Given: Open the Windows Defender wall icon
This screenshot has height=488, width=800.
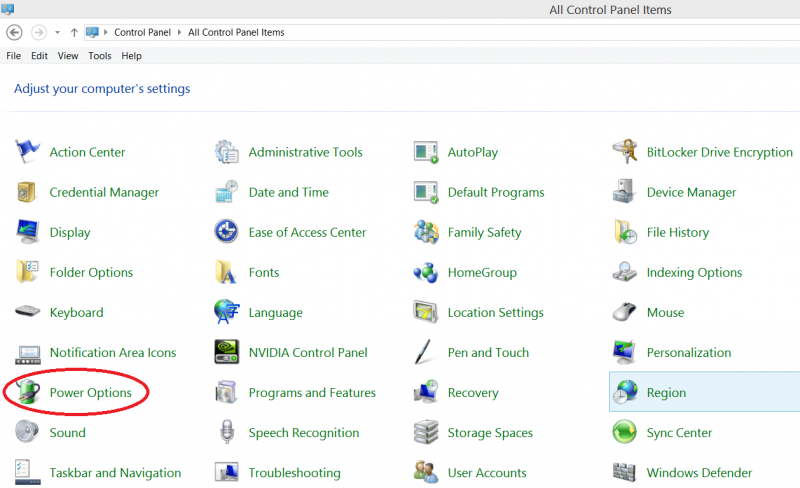Looking at the screenshot, I should click(x=624, y=472).
